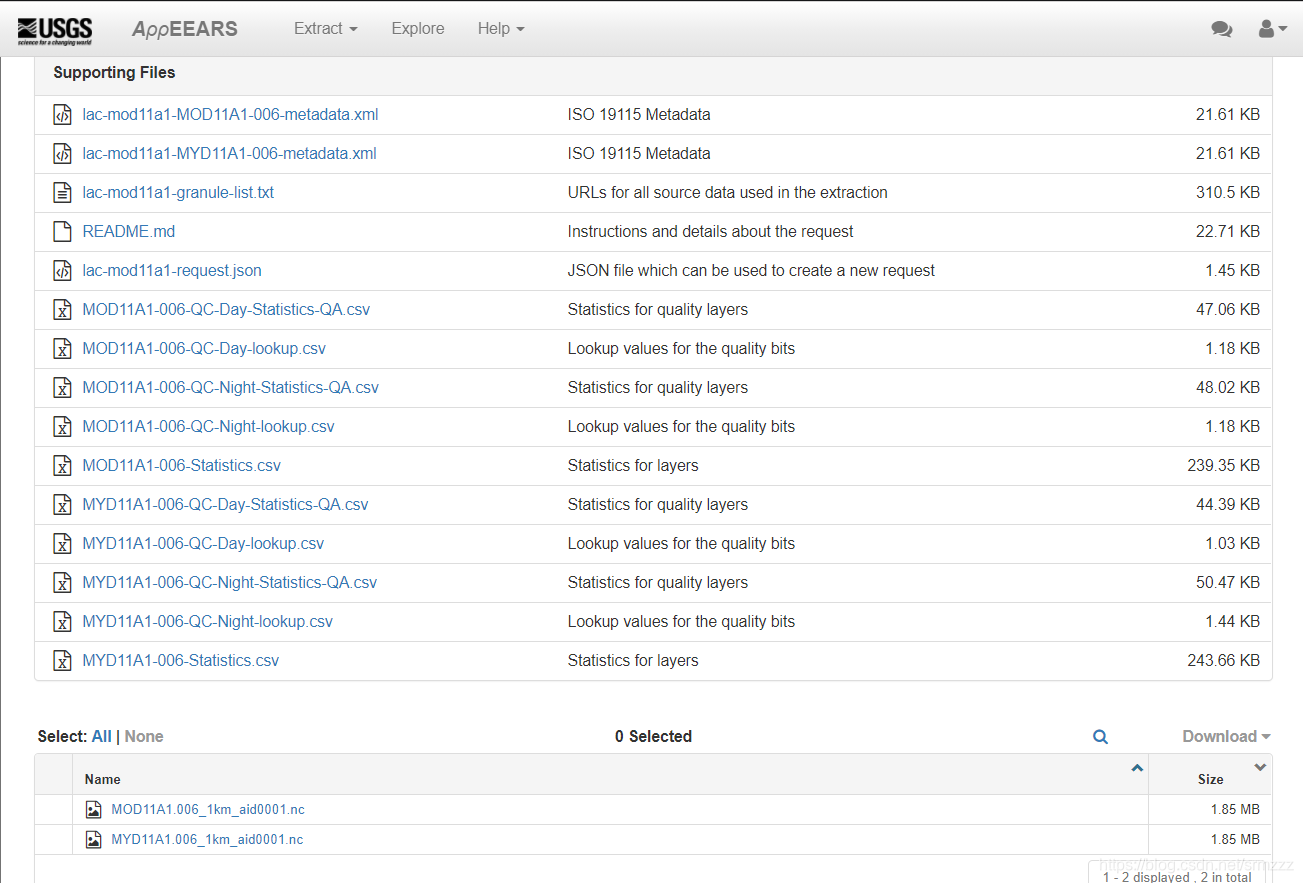
Task: Download lac-mod11a1-MOD11A1-006-metadata.xml
Action: (230, 115)
